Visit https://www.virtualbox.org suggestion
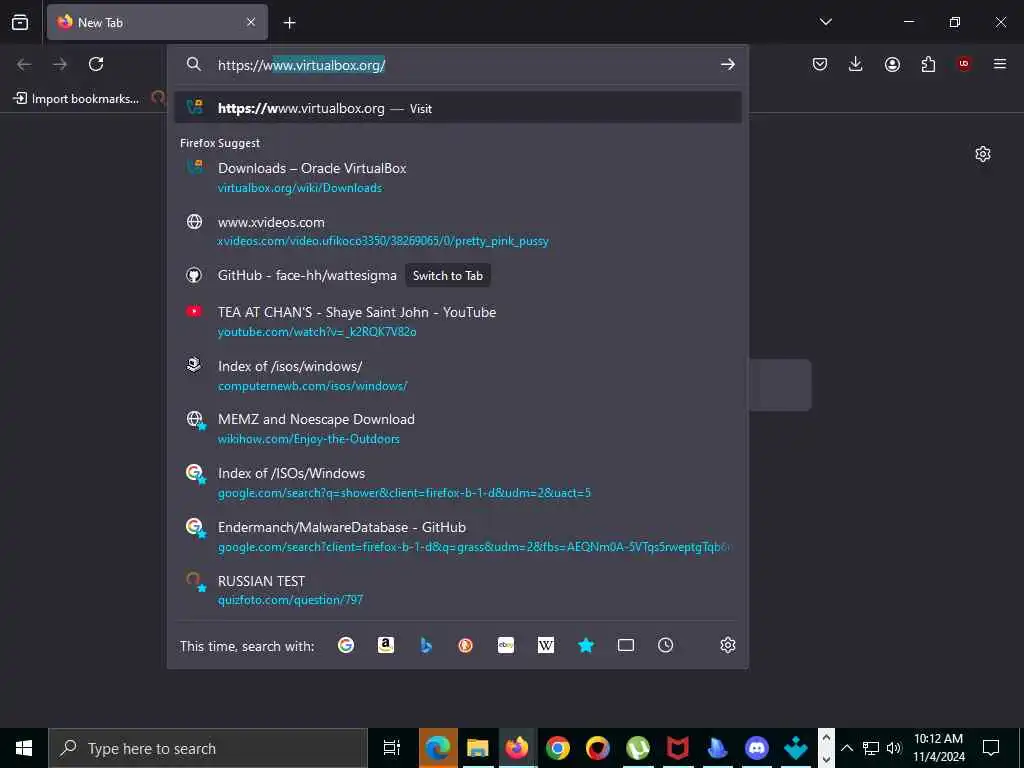 [458, 108]
